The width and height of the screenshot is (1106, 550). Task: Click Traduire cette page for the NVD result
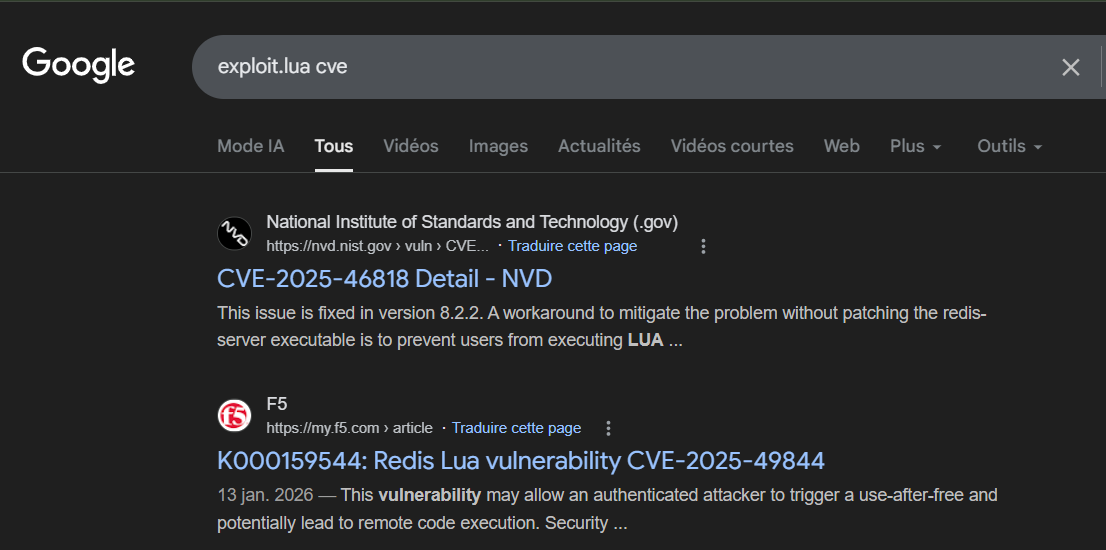(x=572, y=246)
